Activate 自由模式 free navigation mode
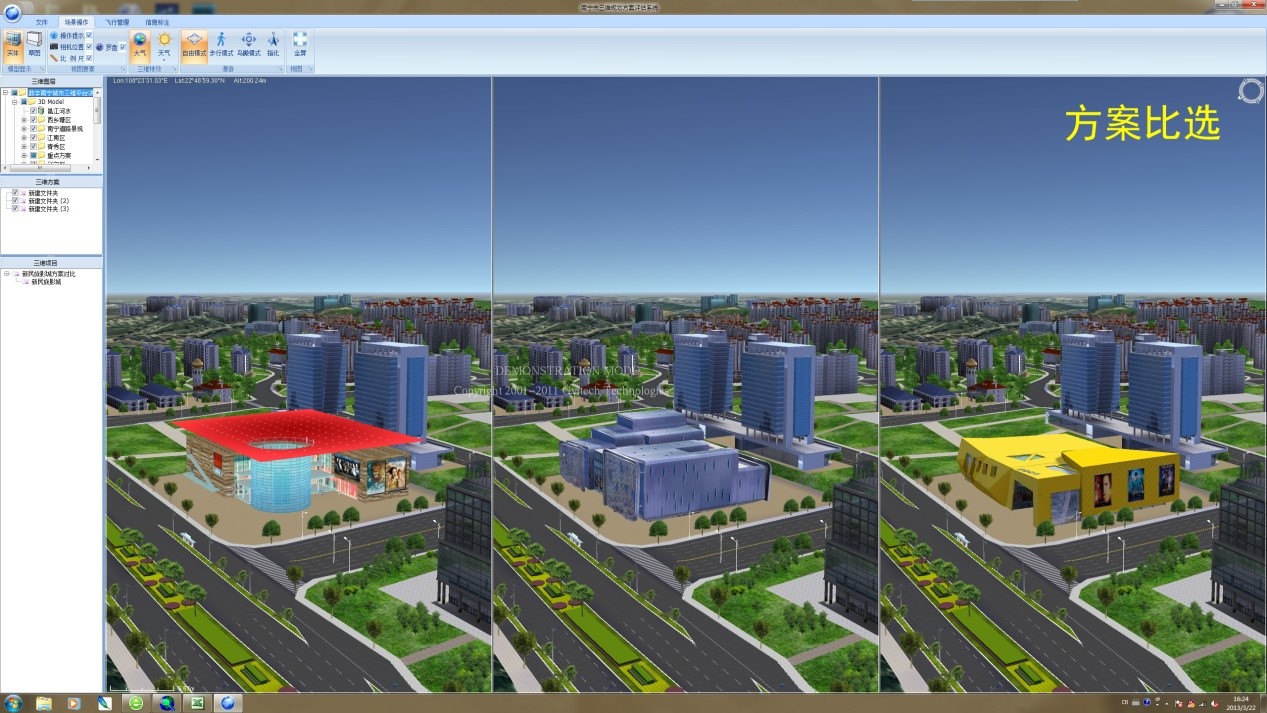This screenshot has height=713, width=1267. pos(194,43)
